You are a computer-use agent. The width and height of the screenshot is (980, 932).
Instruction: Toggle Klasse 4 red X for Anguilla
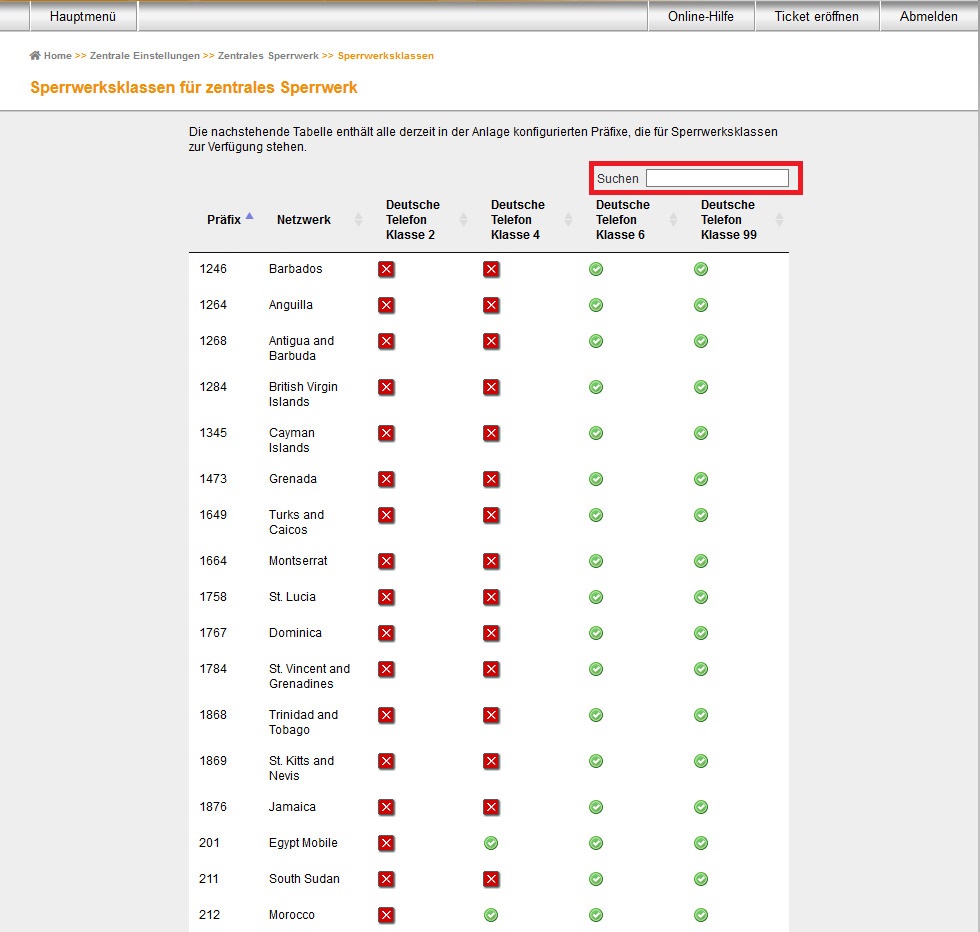coord(491,306)
